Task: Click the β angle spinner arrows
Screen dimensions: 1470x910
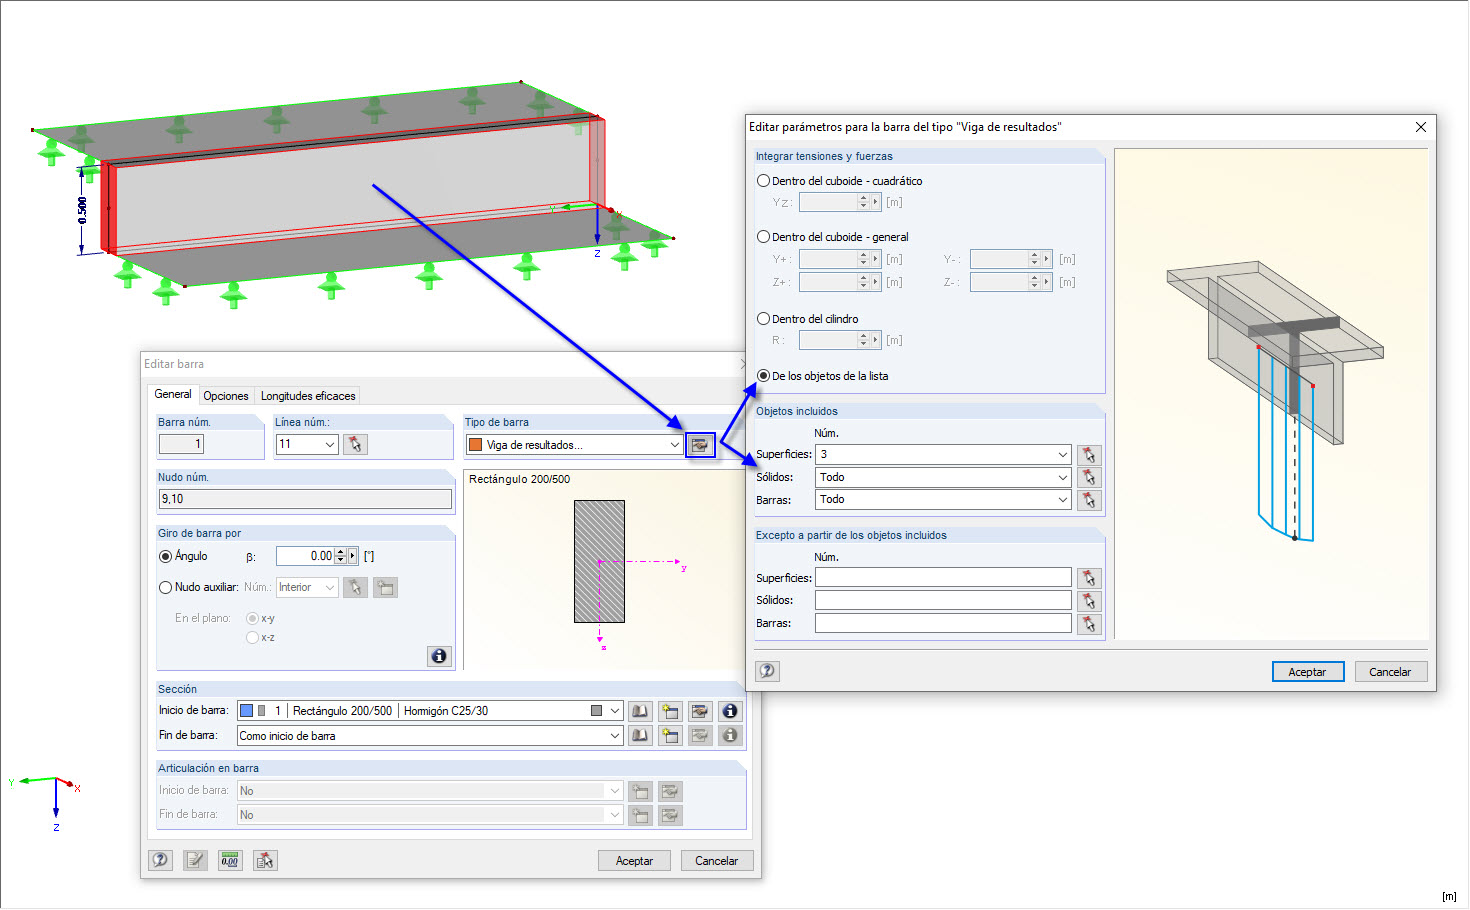Action: tap(340, 556)
